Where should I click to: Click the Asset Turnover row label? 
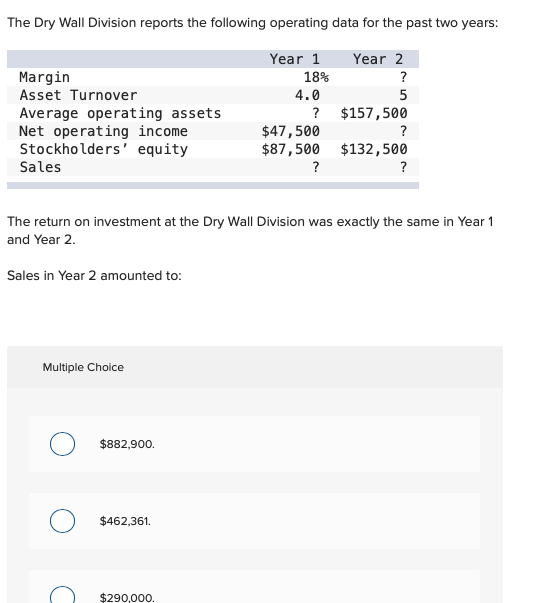pos(78,95)
